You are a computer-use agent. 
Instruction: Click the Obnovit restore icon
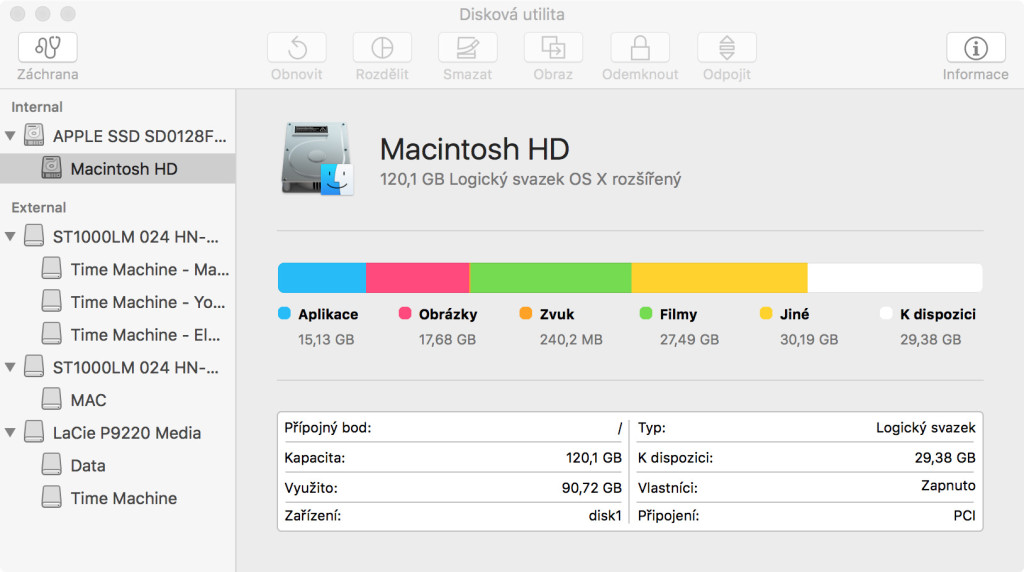click(296, 48)
